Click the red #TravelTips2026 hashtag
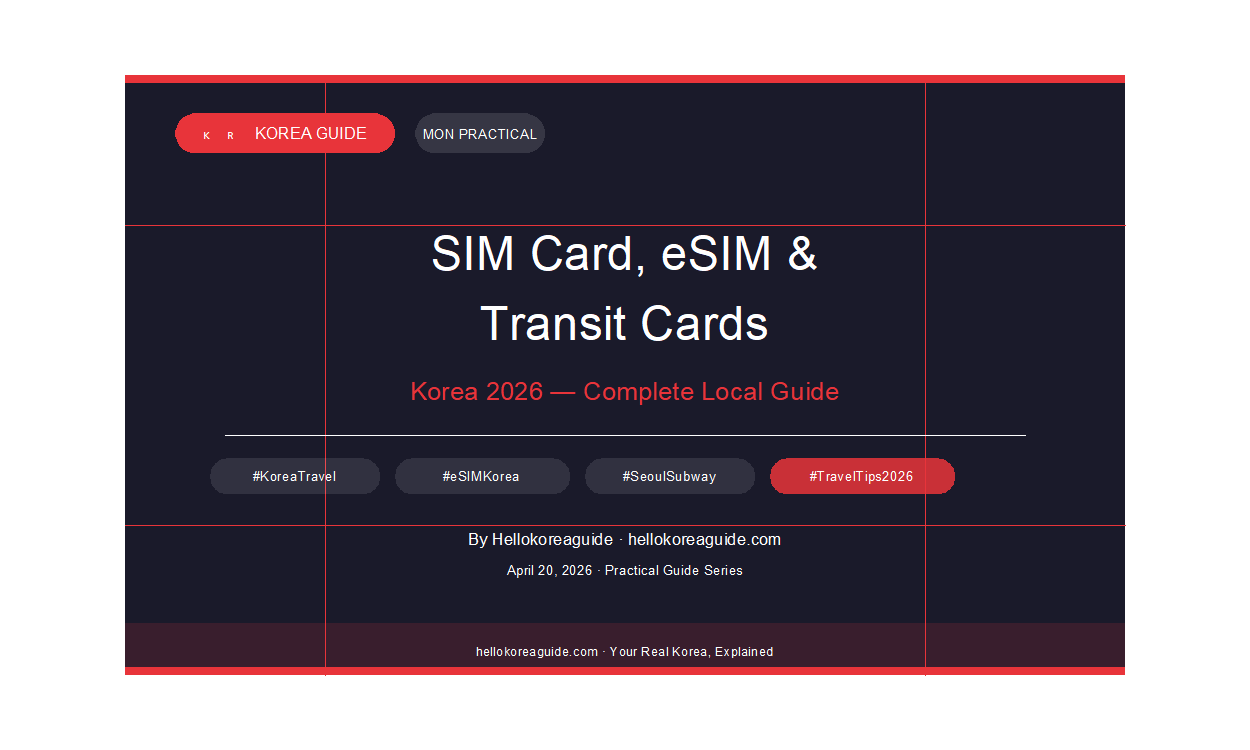The width and height of the screenshot is (1250, 750). tap(861, 477)
